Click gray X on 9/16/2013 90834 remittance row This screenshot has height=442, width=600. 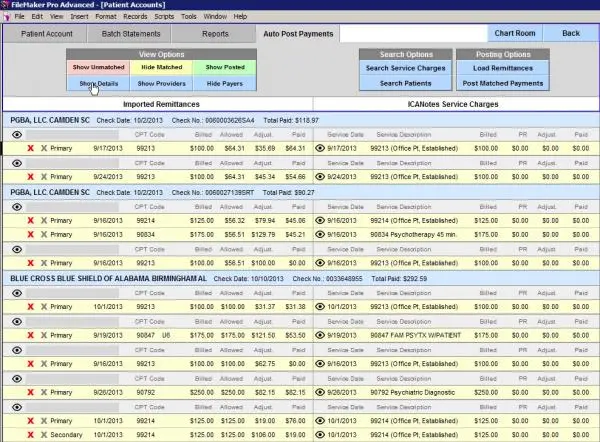(x=44, y=235)
